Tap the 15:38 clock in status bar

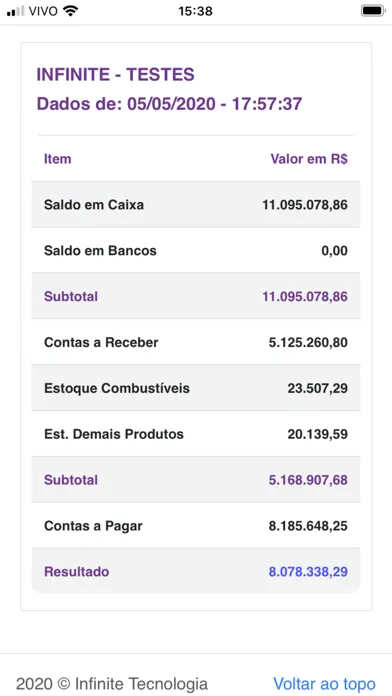195,11
